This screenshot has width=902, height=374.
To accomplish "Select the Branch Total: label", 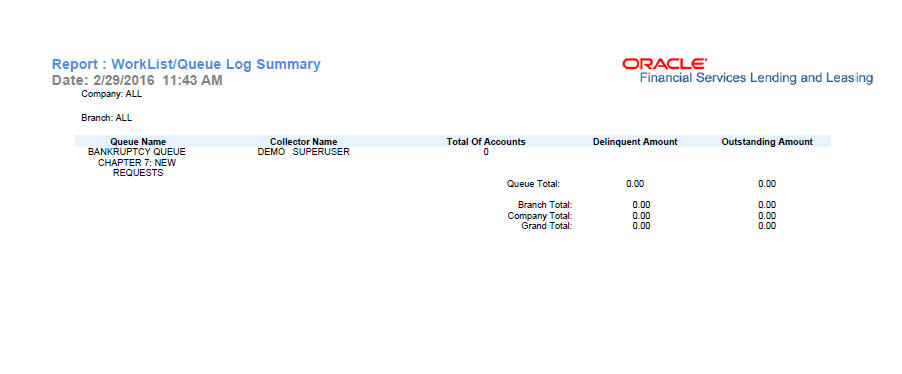I will 545,205.
